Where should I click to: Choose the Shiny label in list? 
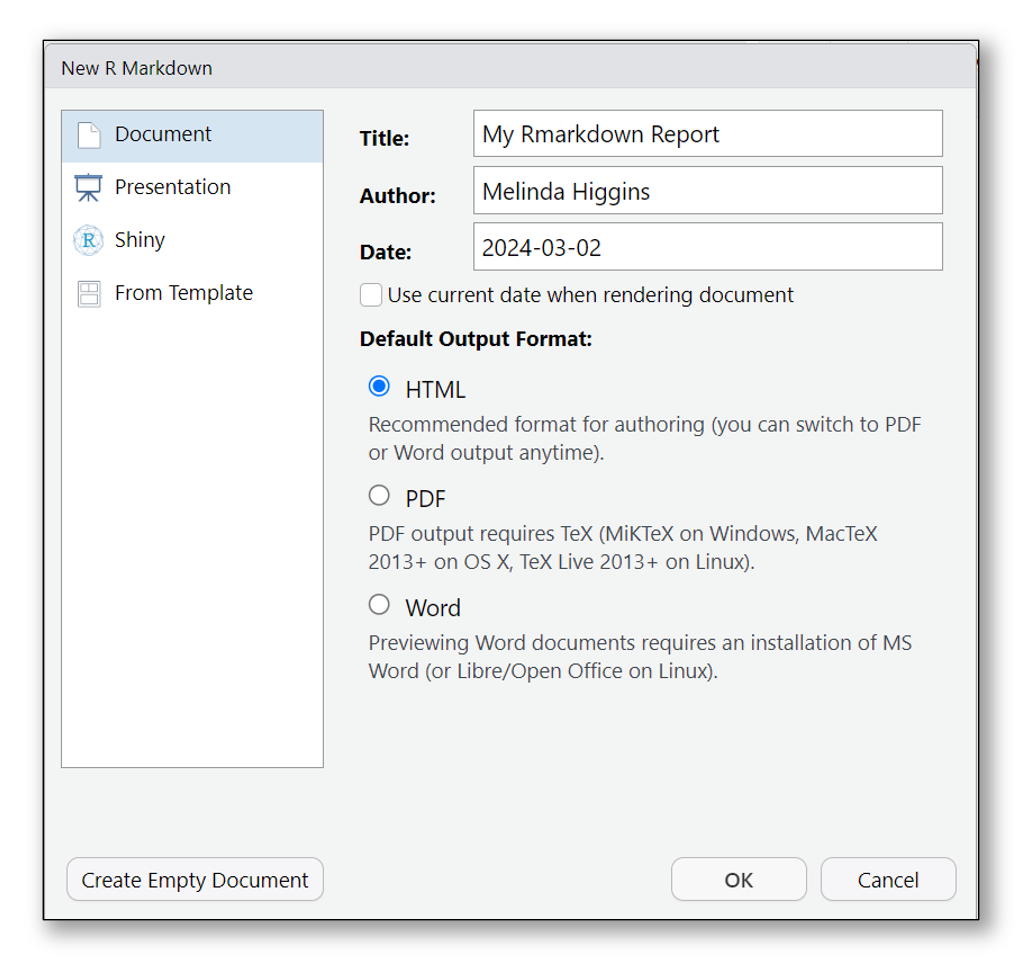point(140,241)
